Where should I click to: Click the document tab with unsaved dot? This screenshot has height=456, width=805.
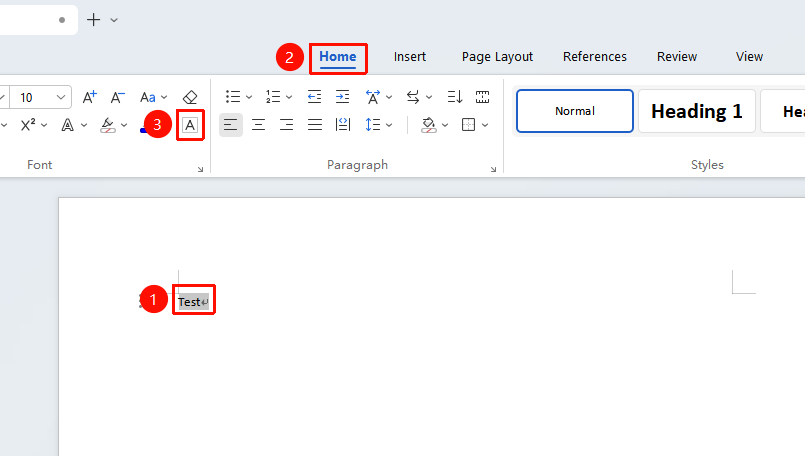click(x=39, y=20)
